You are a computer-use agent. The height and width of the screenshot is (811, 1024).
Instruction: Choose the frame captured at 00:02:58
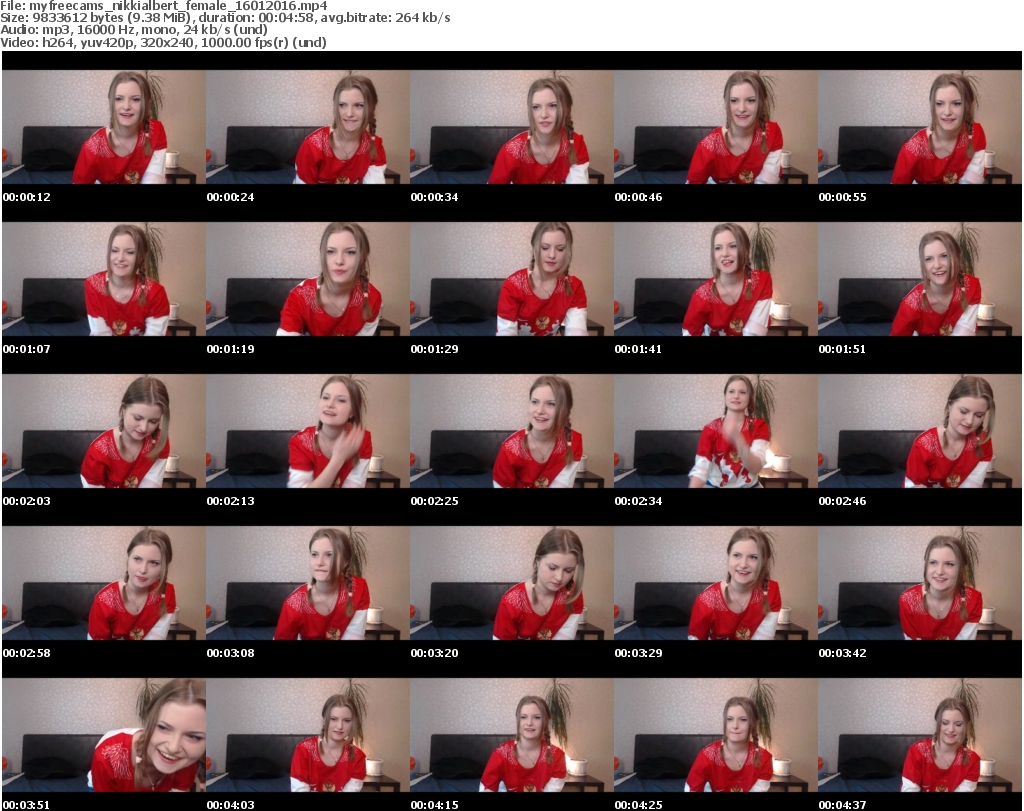[104, 583]
